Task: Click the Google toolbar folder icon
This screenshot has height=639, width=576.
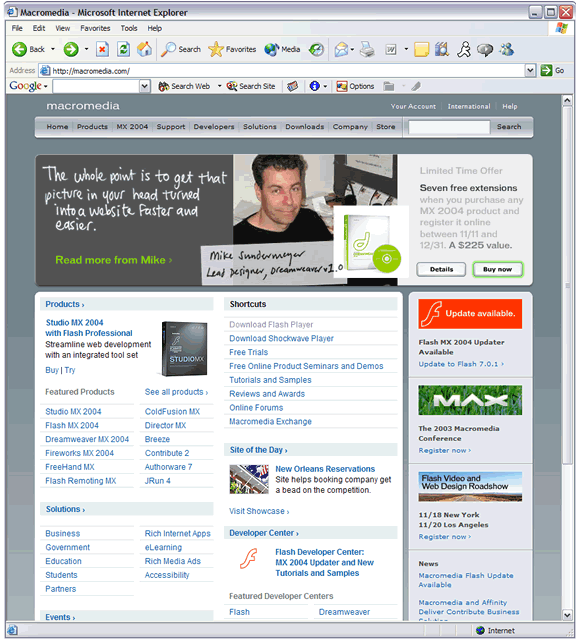Action: tap(388, 86)
